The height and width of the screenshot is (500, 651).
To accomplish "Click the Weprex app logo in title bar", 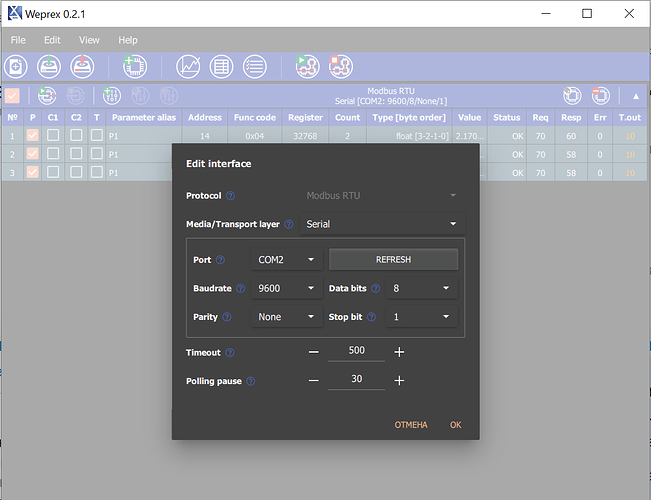I will pos(15,13).
